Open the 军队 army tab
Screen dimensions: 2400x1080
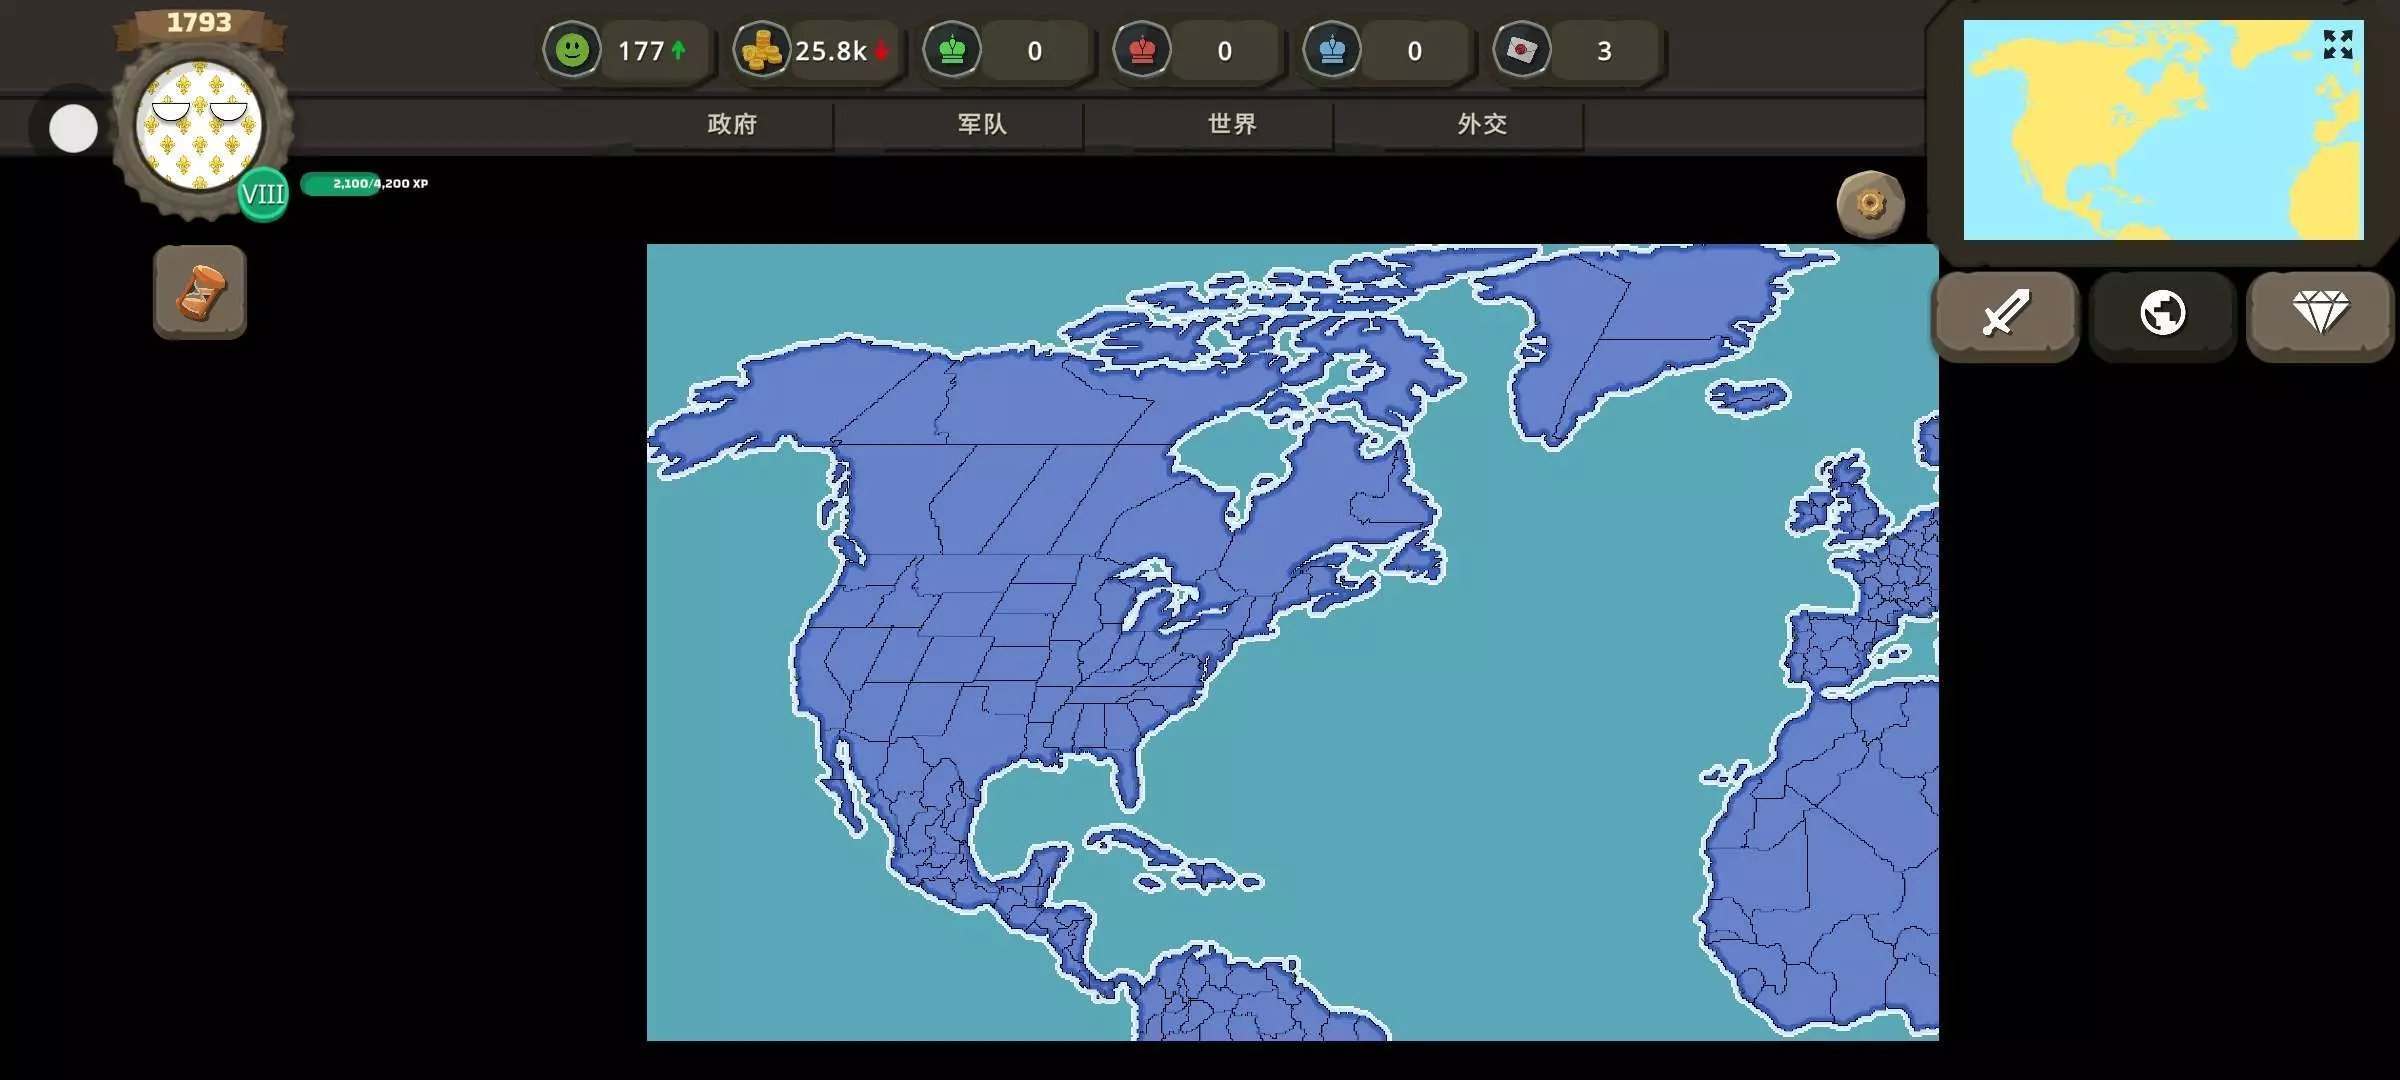click(x=982, y=124)
